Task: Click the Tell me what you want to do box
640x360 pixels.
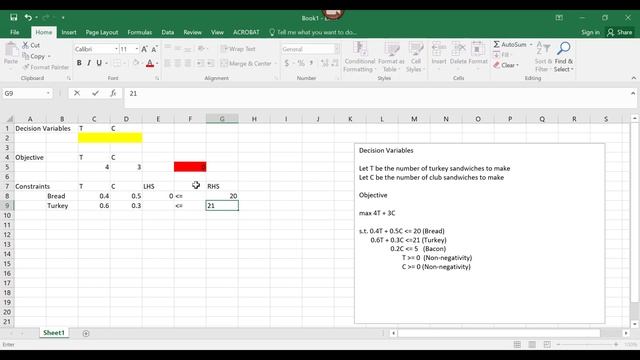Action: coord(313,32)
